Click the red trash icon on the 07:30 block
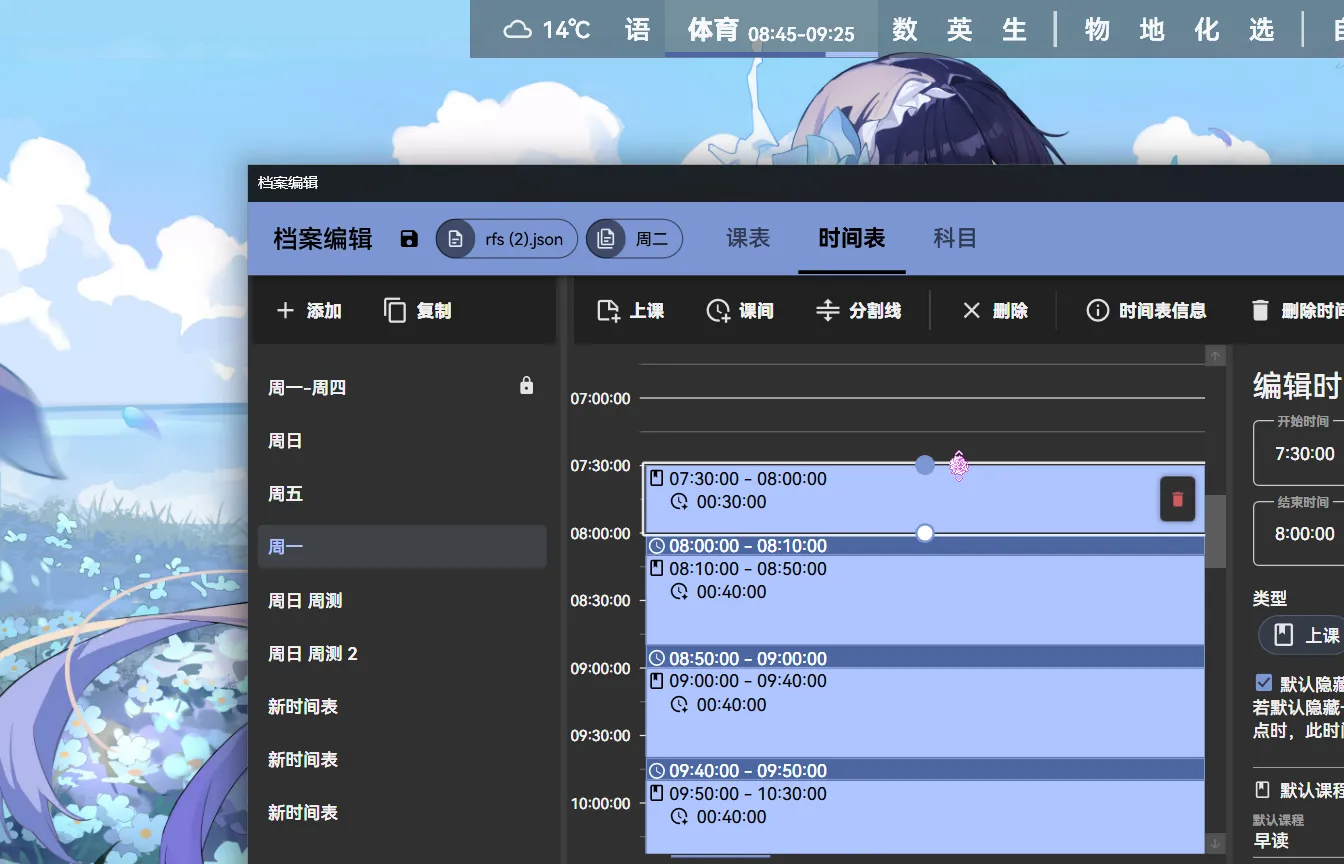The image size is (1344, 864). point(1177,498)
